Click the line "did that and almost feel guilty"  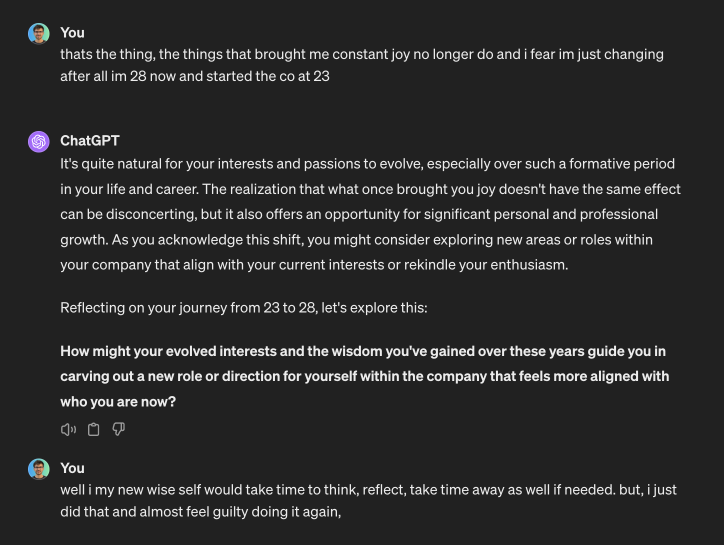(201, 511)
